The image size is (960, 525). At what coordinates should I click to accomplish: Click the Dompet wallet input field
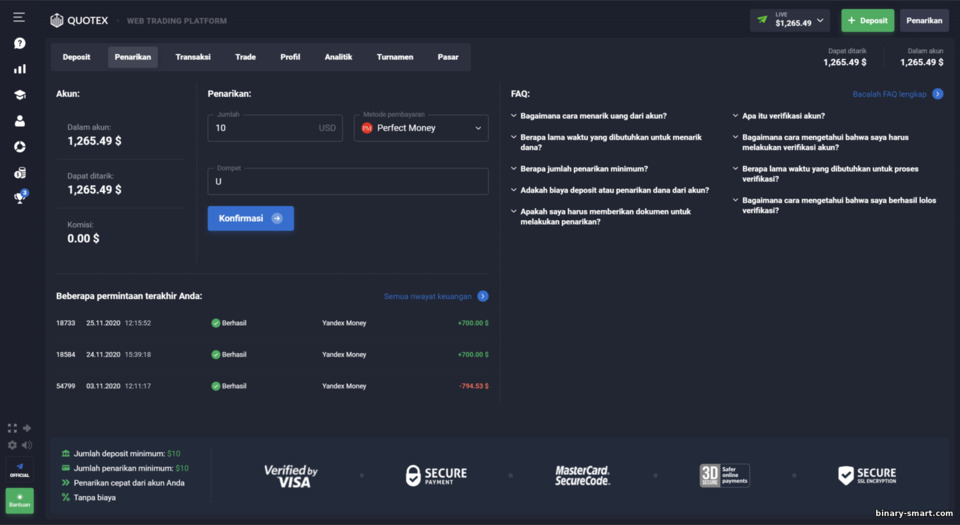pos(348,181)
